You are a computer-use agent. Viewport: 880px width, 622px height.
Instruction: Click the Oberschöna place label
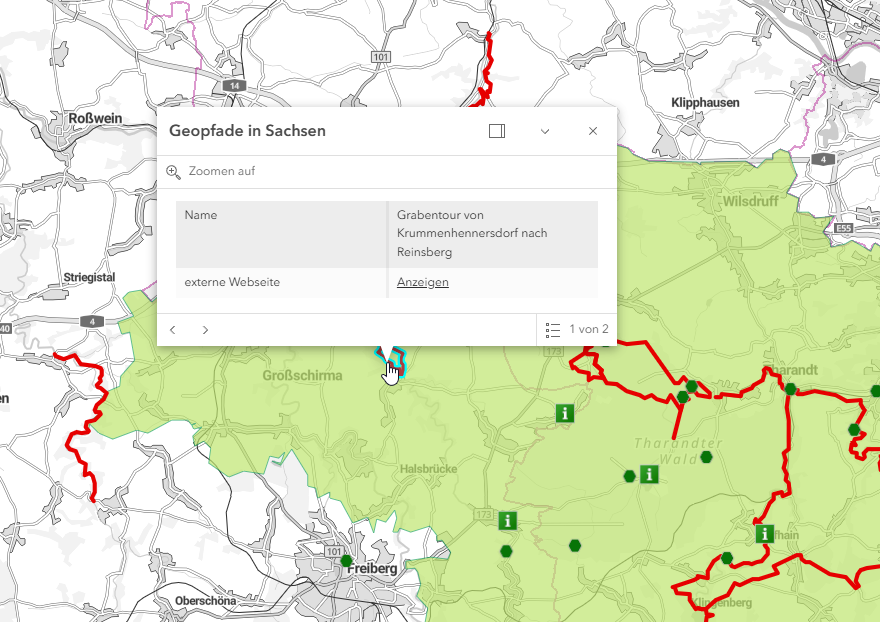[205, 601]
